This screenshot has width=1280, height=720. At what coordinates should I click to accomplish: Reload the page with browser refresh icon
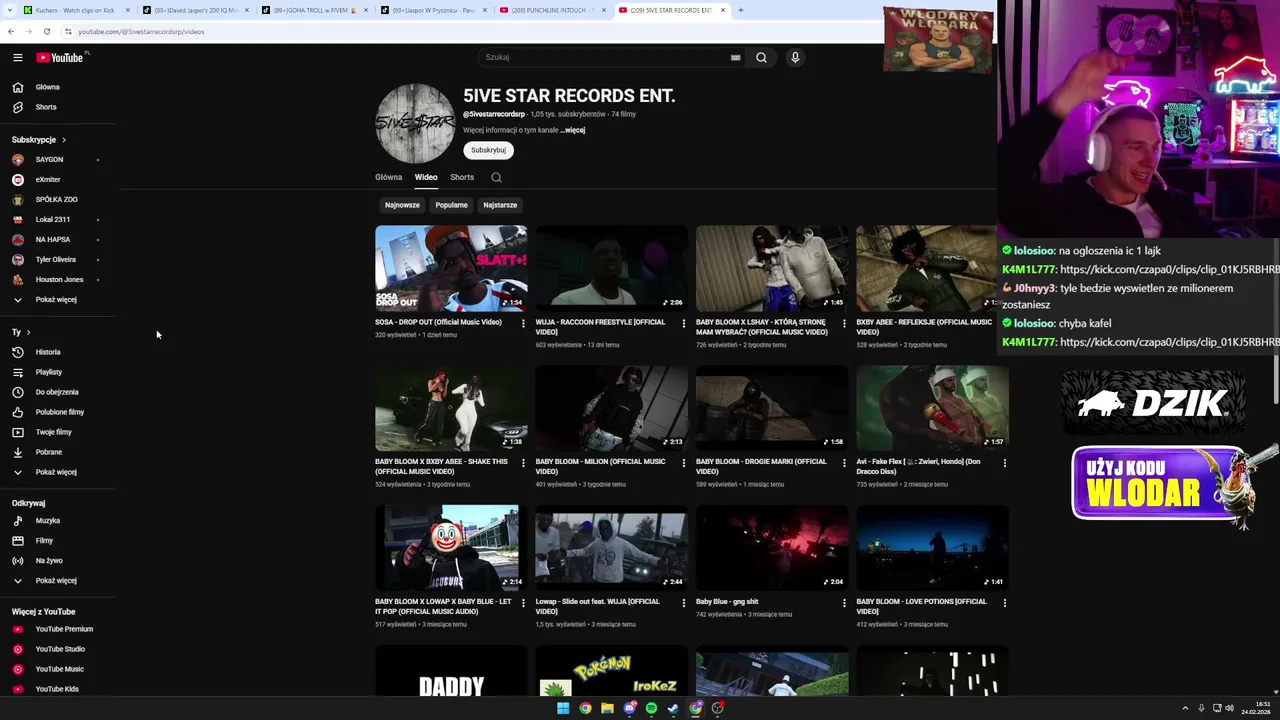(46, 31)
